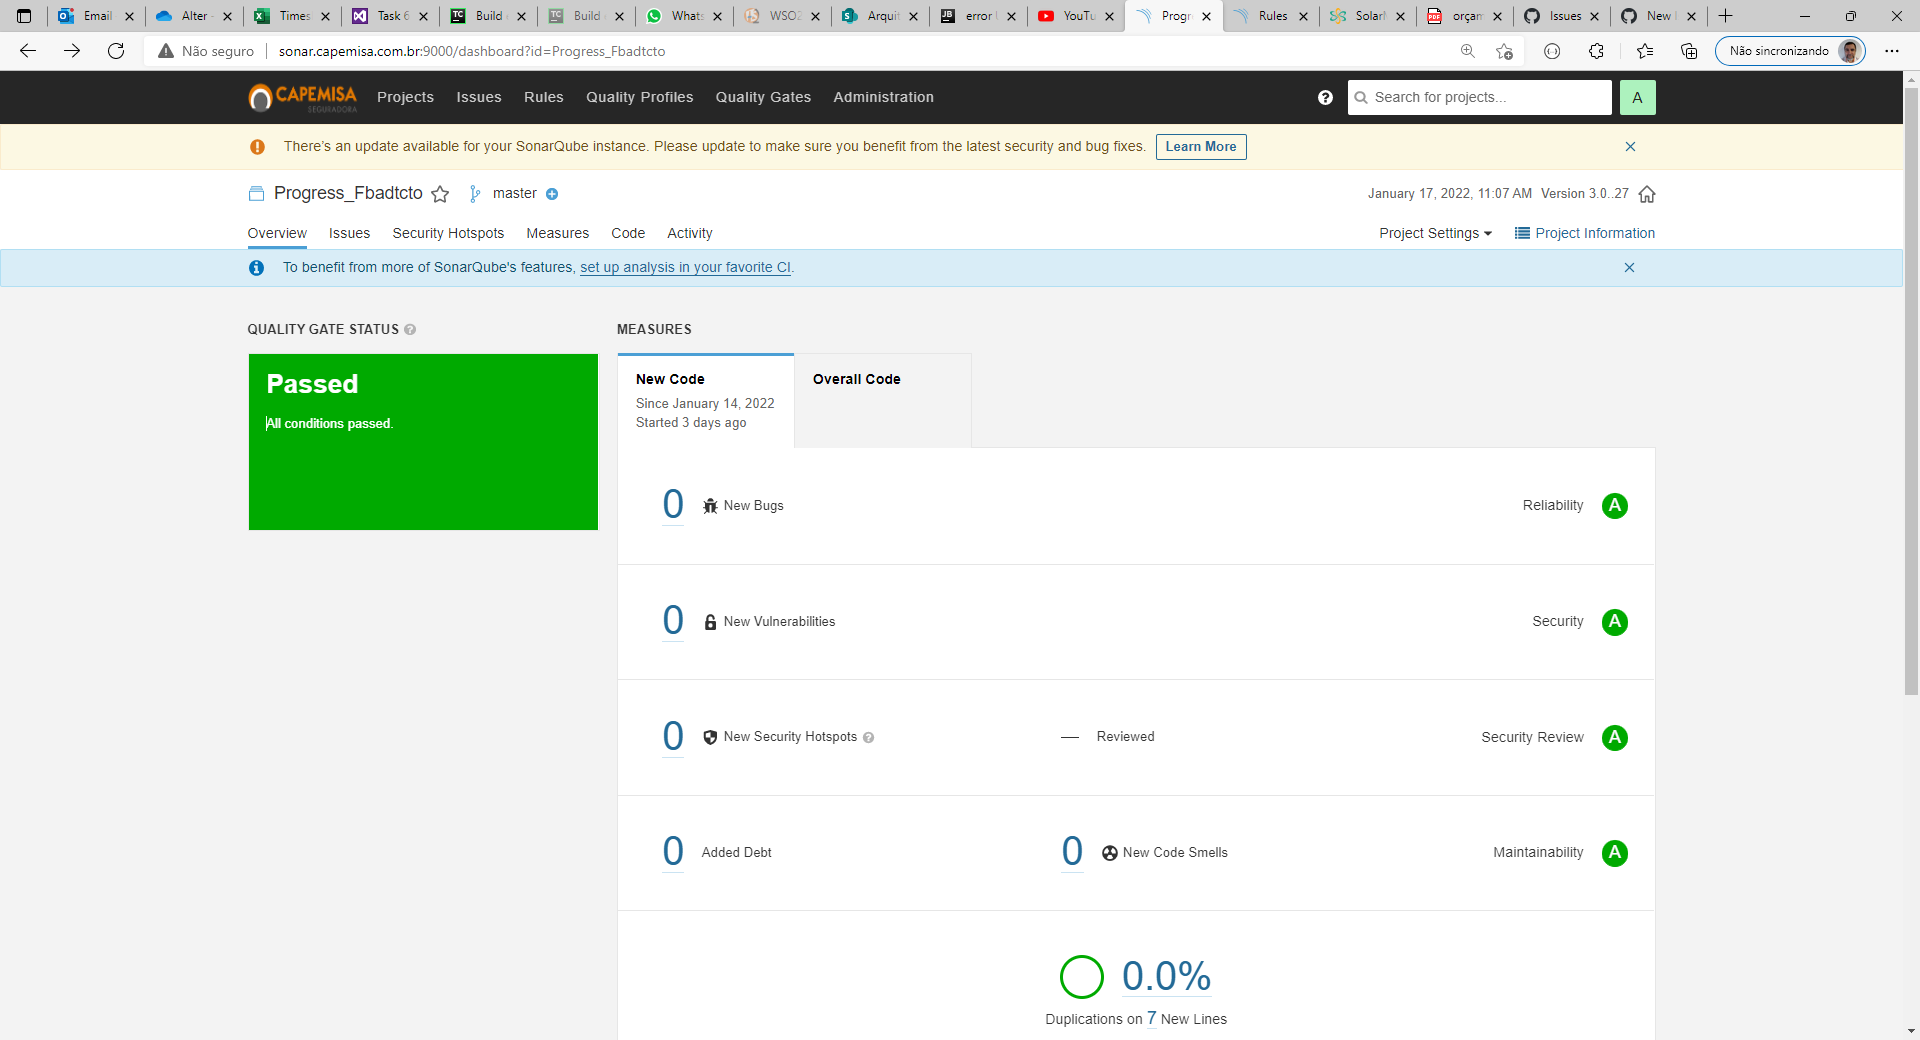Click the plus icon beside master branch
The height and width of the screenshot is (1040, 1920).
coord(551,194)
